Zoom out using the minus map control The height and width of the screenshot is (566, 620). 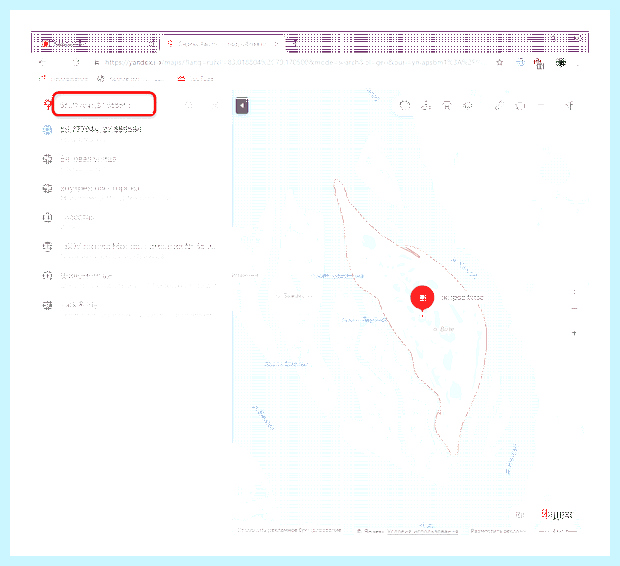[x=574, y=309]
